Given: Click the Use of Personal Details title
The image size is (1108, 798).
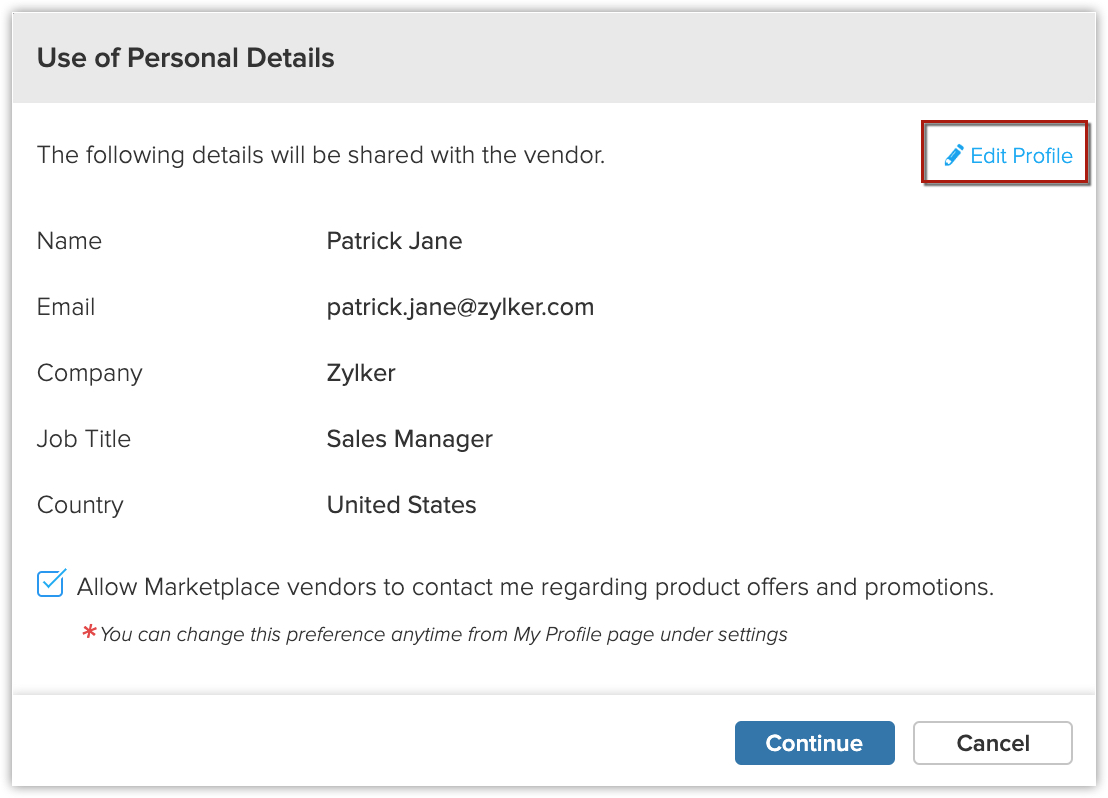Looking at the screenshot, I should [185, 58].
